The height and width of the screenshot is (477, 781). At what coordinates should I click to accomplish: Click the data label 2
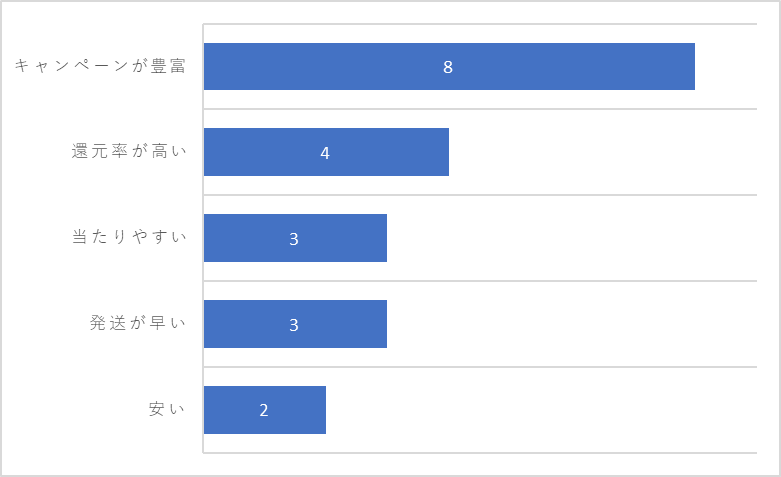pos(264,410)
